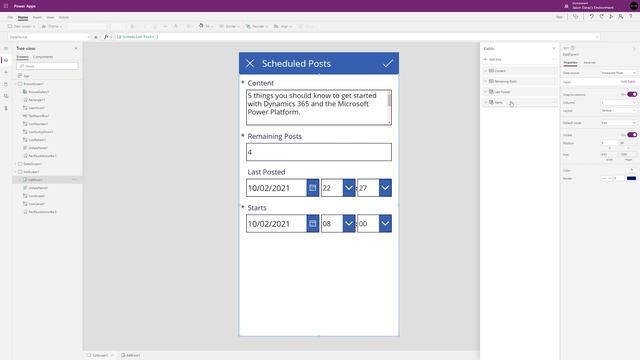The image size is (640, 360).
Task: Open the App checker stethoscope icon
Action: [576, 16]
